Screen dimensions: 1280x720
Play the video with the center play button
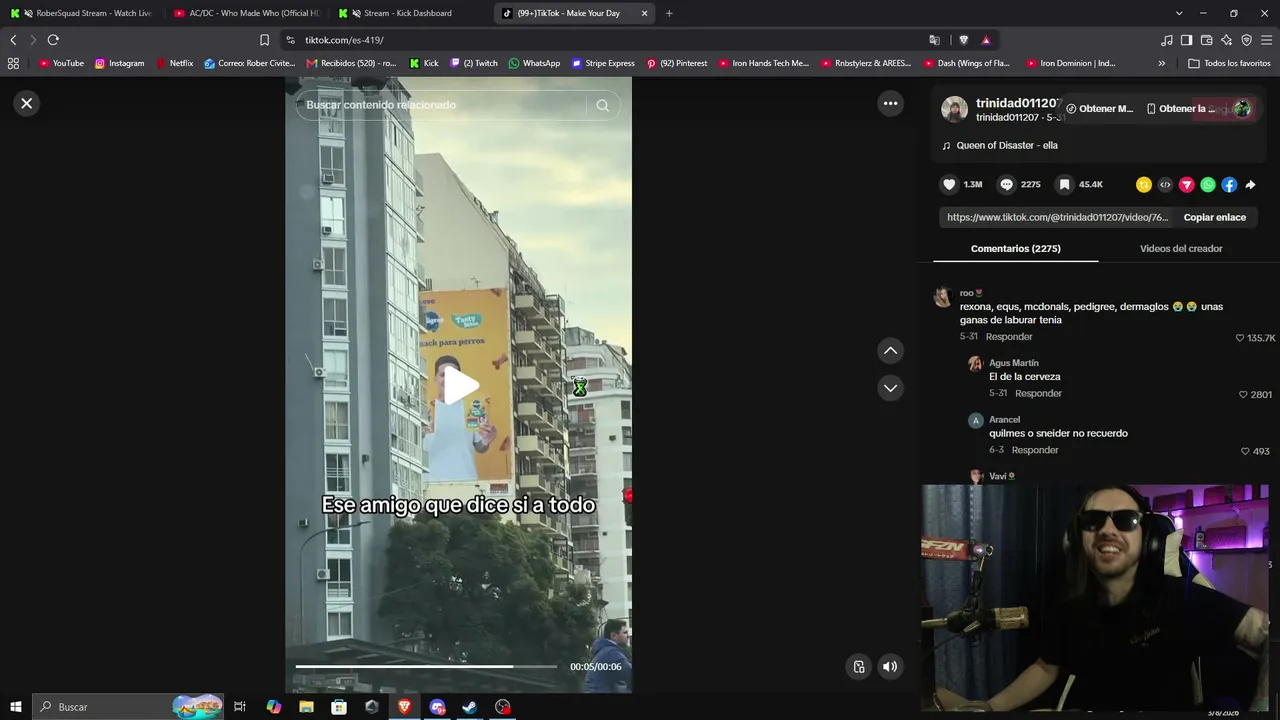click(x=459, y=386)
